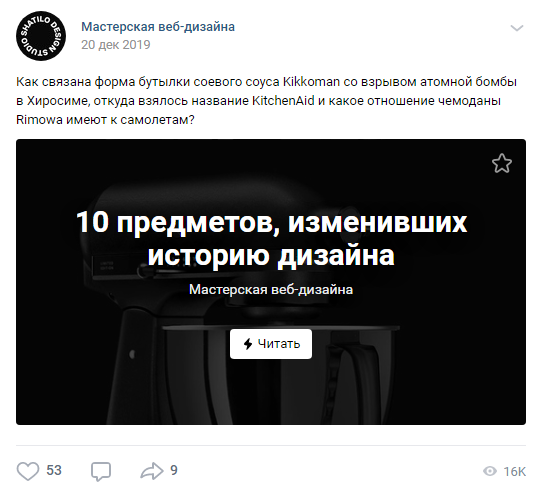Like the post with the heart icon
542x492 pixels.
pos(28,471)
